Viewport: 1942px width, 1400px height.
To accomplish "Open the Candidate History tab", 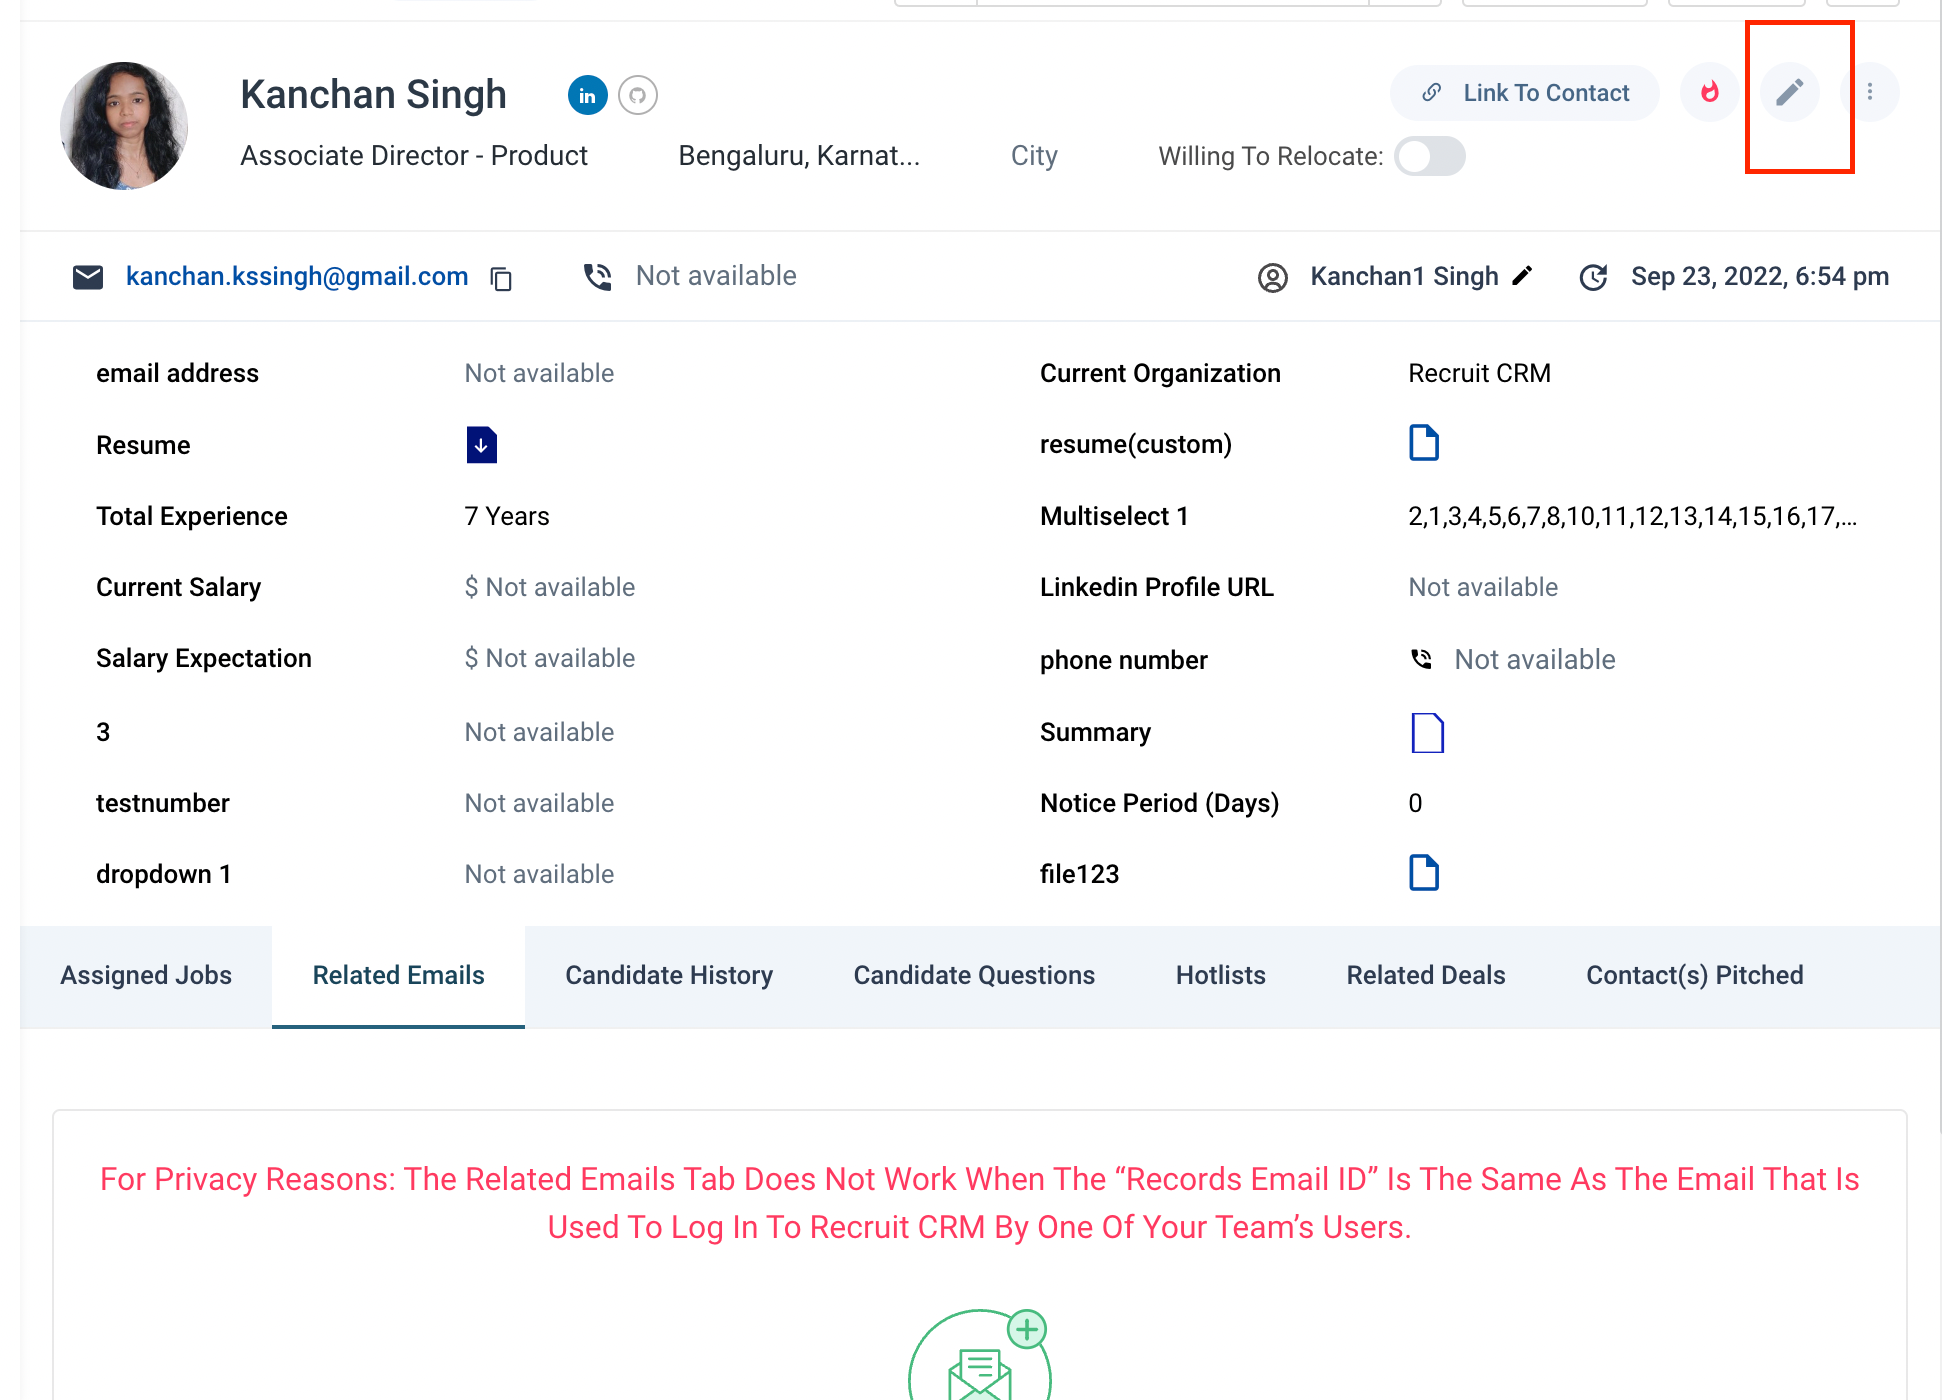I will (669, 976).
